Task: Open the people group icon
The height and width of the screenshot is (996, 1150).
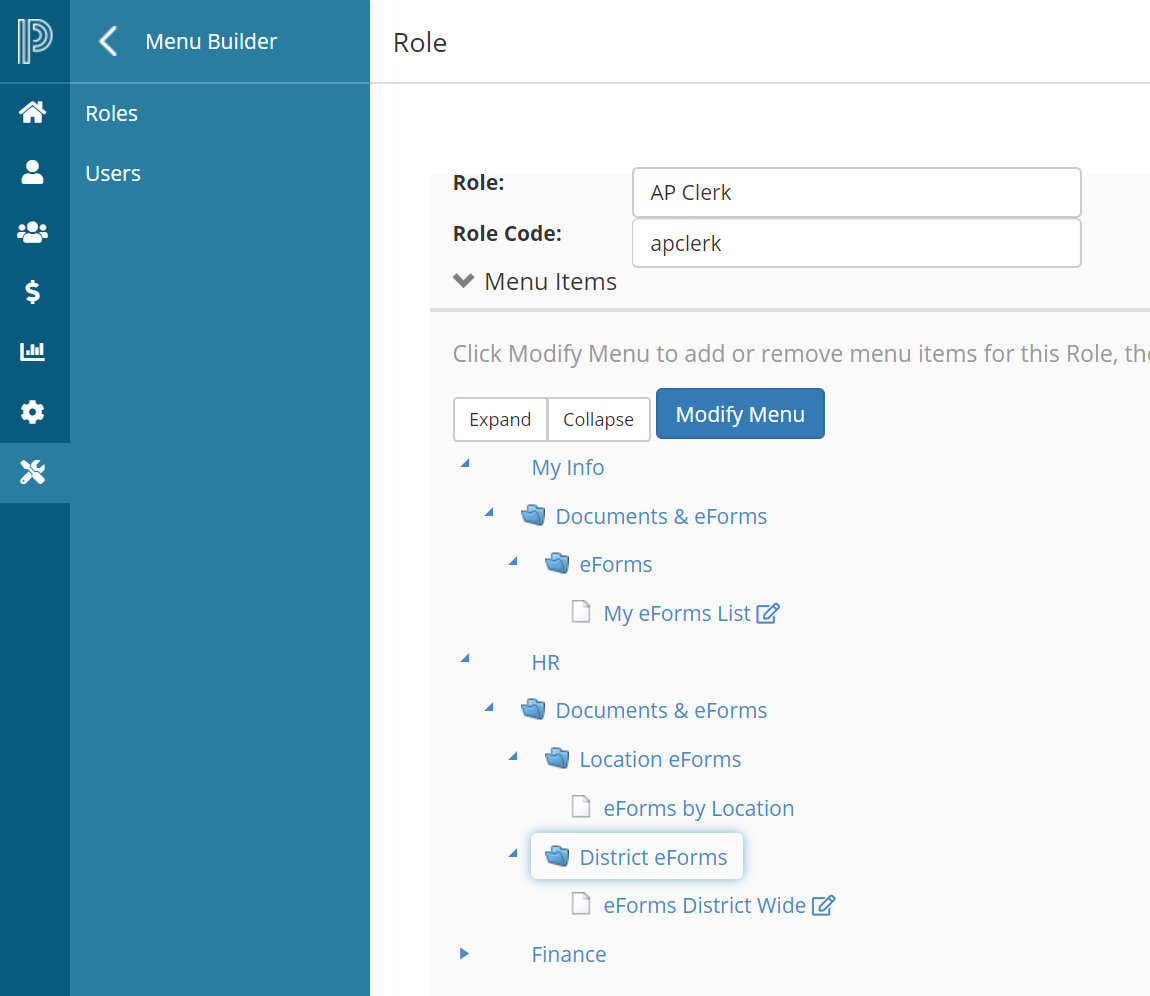Action: (x=33, y=233)
